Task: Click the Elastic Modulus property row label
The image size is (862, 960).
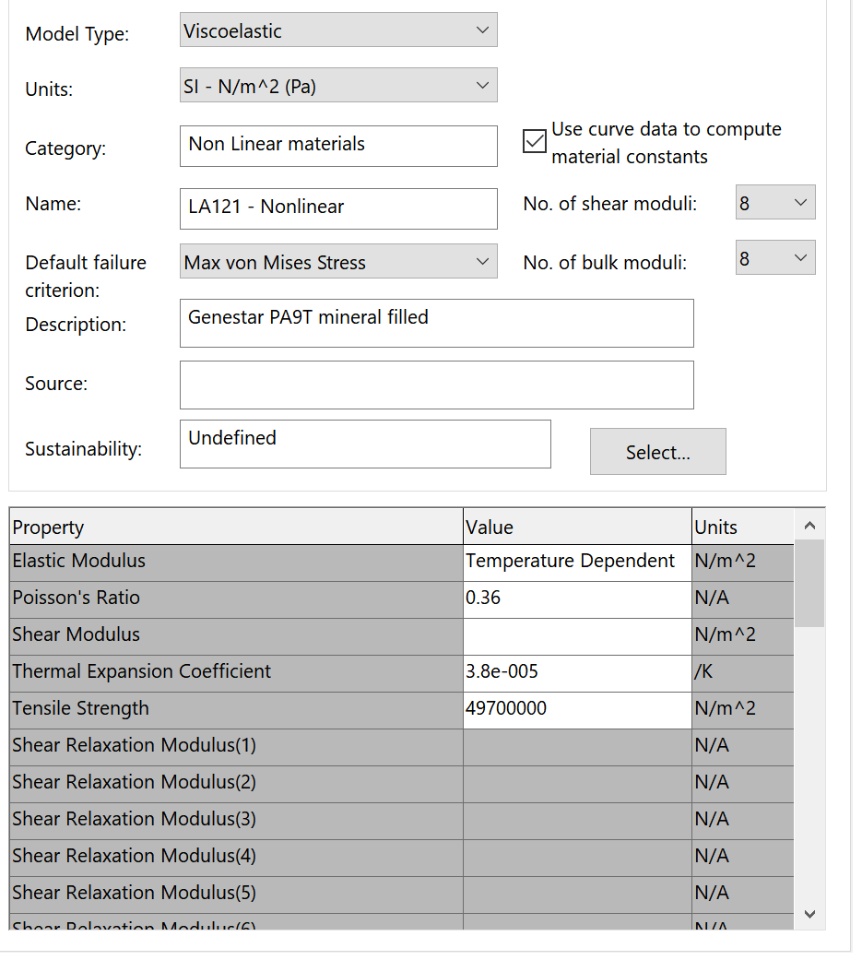Action: click(236, 563)
